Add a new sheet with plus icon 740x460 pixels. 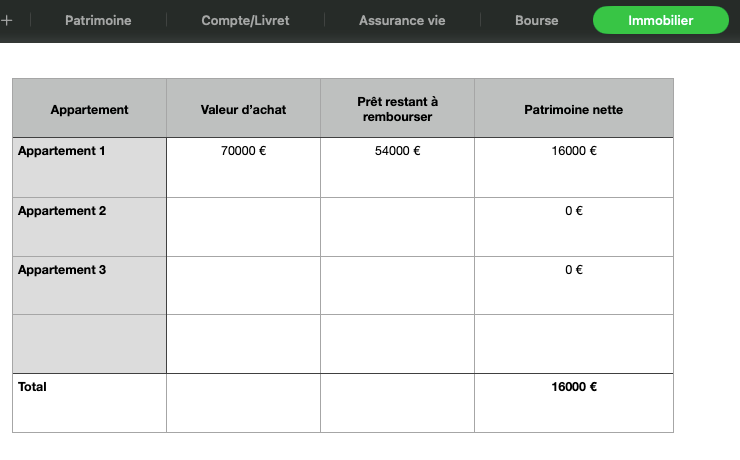point(7,20)
